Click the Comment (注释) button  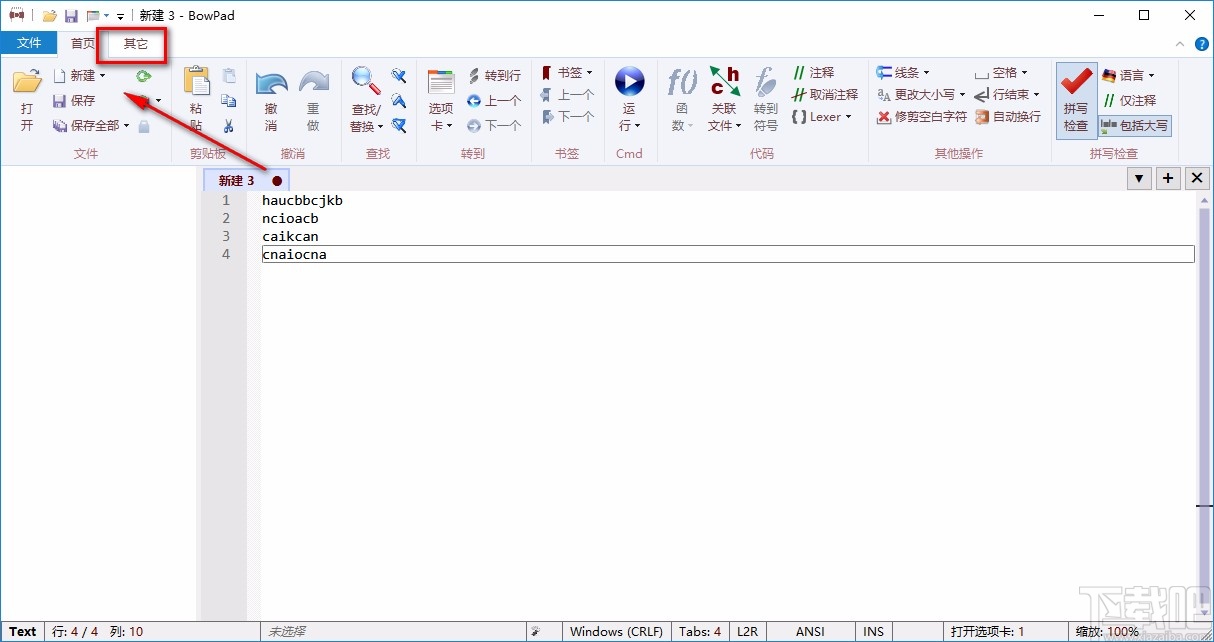[x=813, y=72]
